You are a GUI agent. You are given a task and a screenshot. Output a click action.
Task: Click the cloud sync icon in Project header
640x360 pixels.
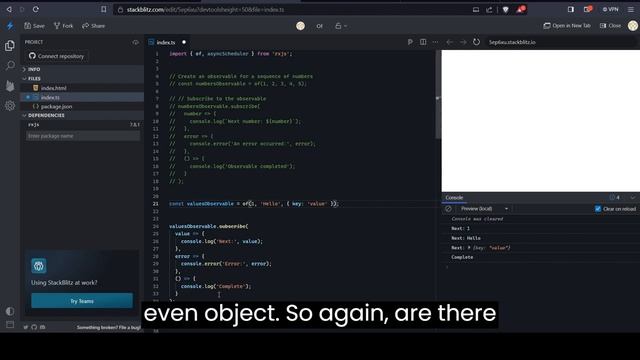136,42
